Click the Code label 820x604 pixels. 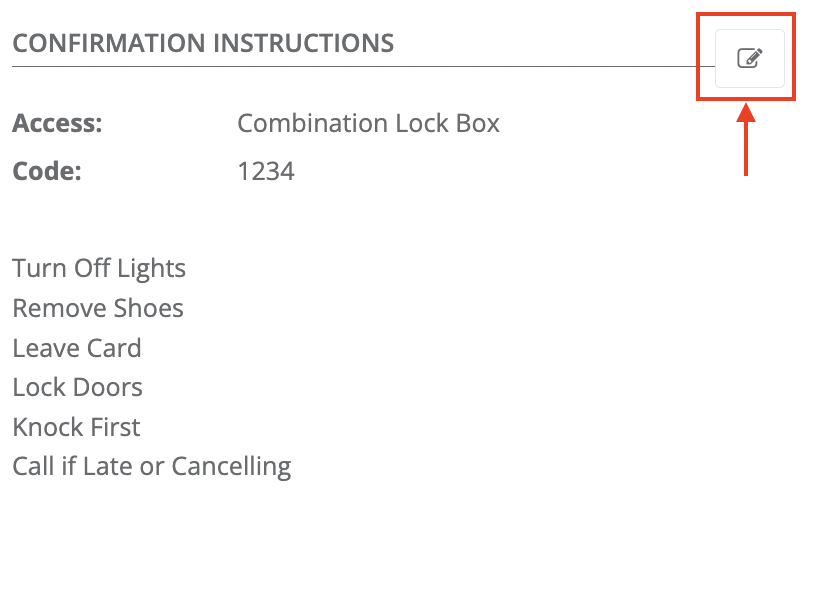point(47,172)
